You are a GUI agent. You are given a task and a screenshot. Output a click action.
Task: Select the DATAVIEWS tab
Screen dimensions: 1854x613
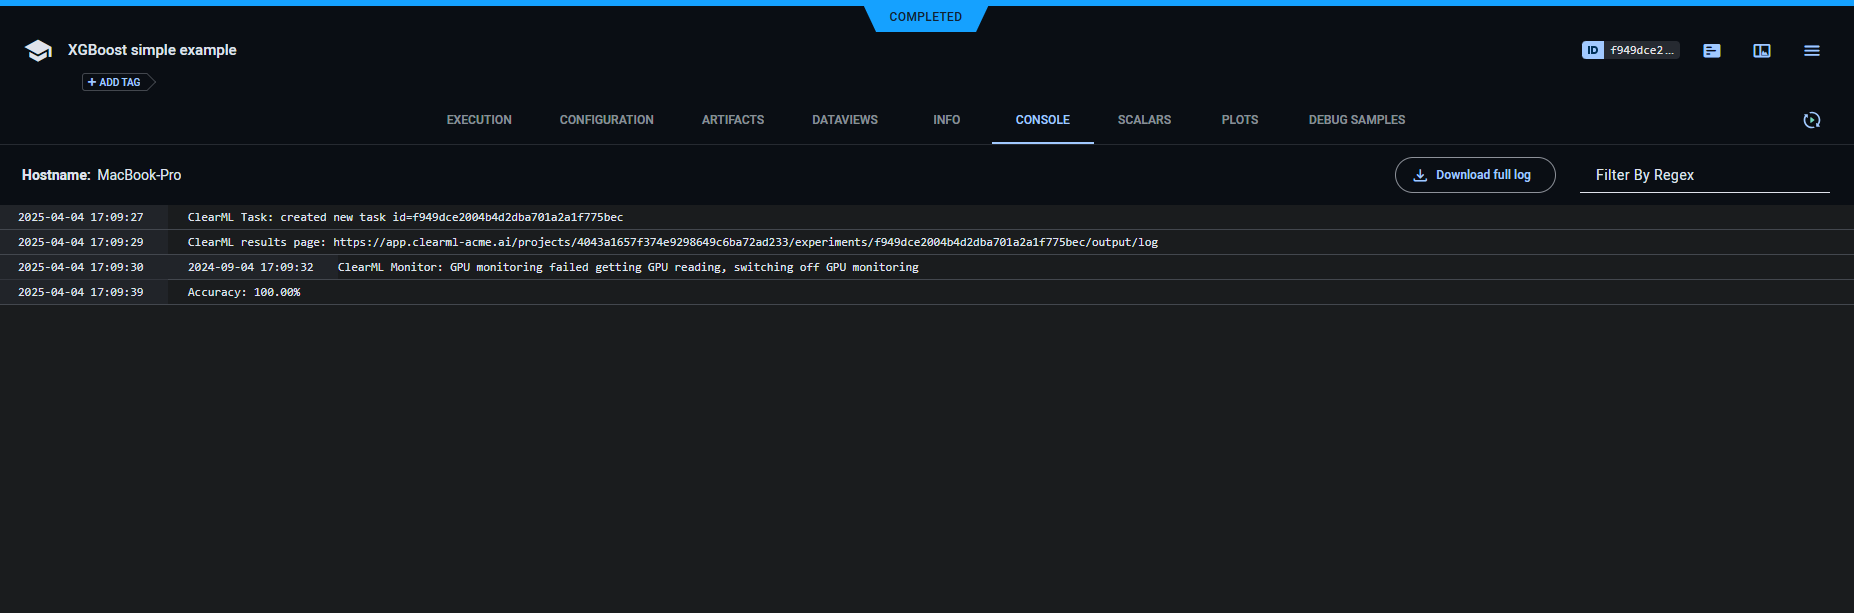click(x=844, y=120)
